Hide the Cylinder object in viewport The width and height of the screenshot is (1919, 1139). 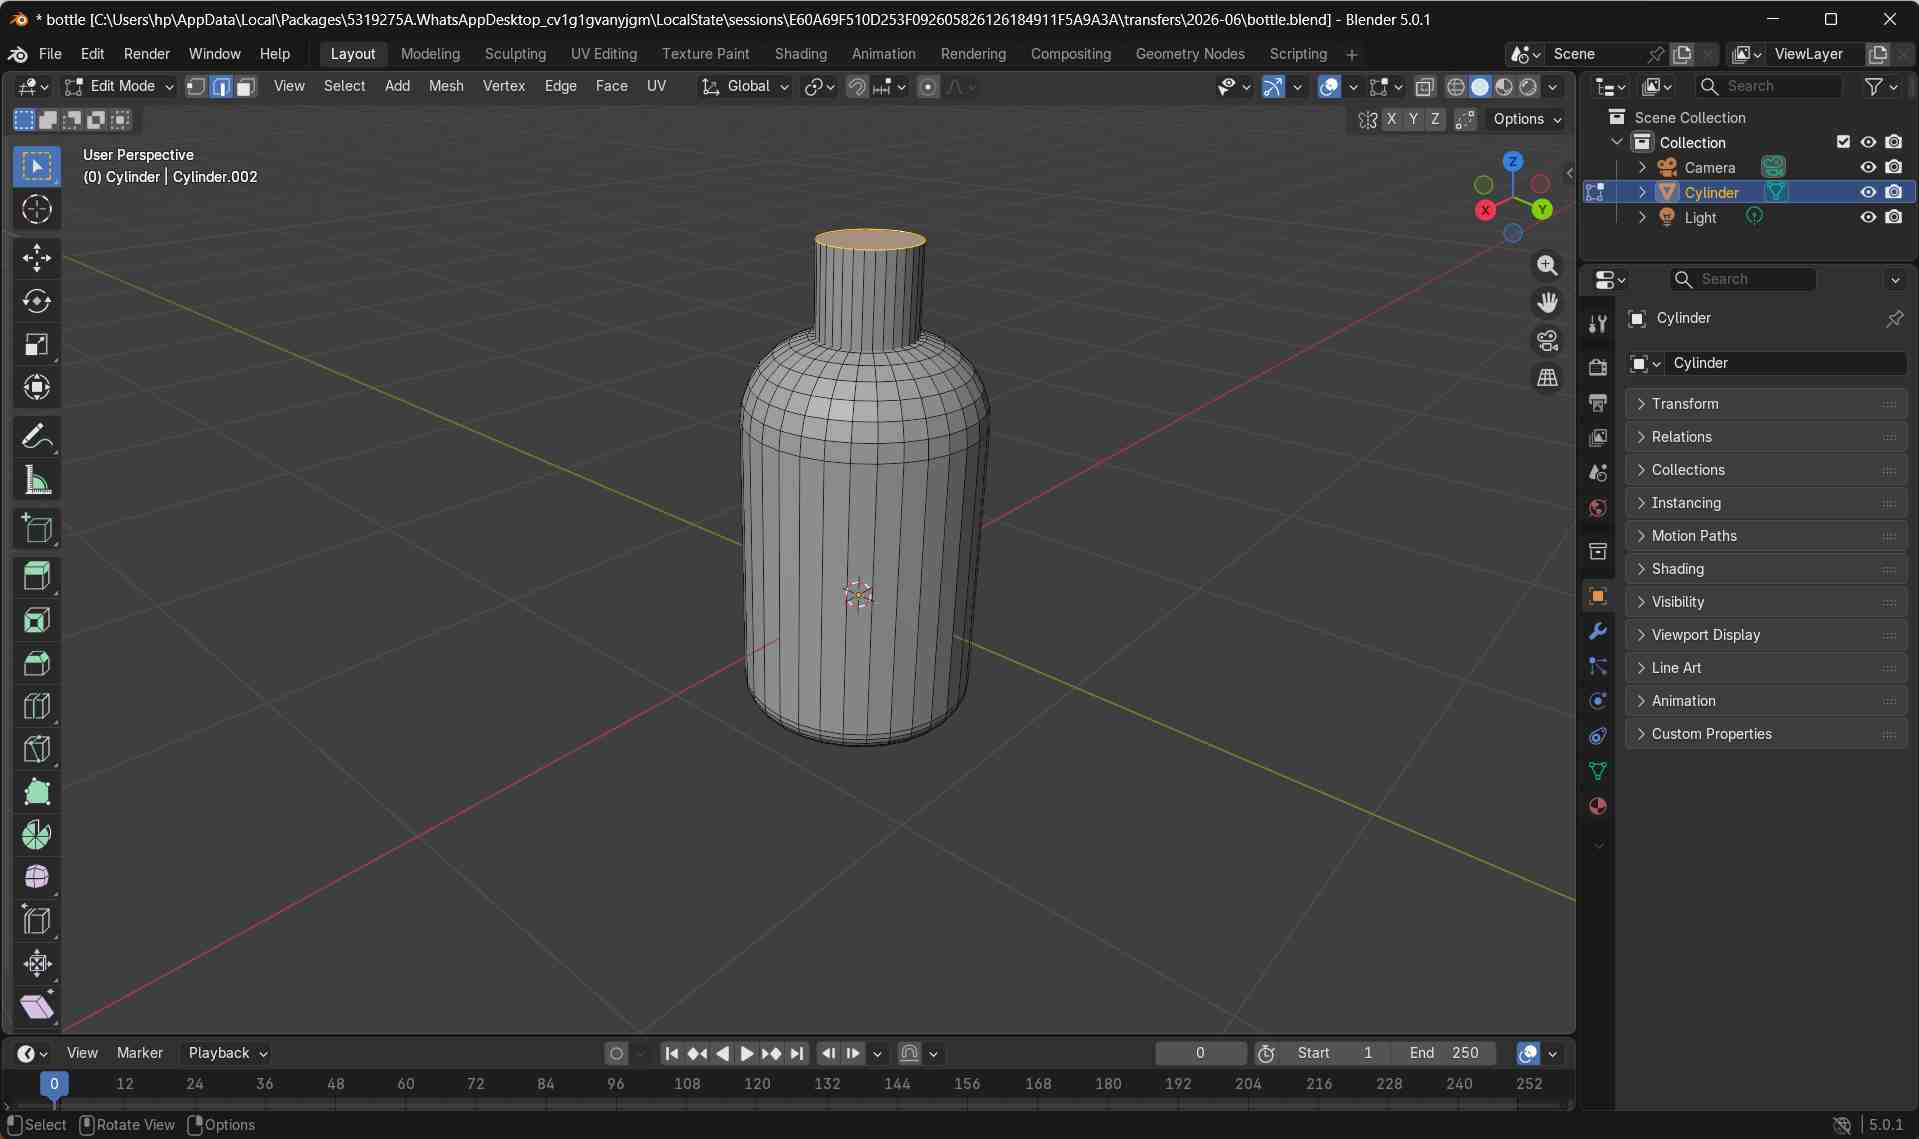pyautogui.click(x=1867, y=192)
